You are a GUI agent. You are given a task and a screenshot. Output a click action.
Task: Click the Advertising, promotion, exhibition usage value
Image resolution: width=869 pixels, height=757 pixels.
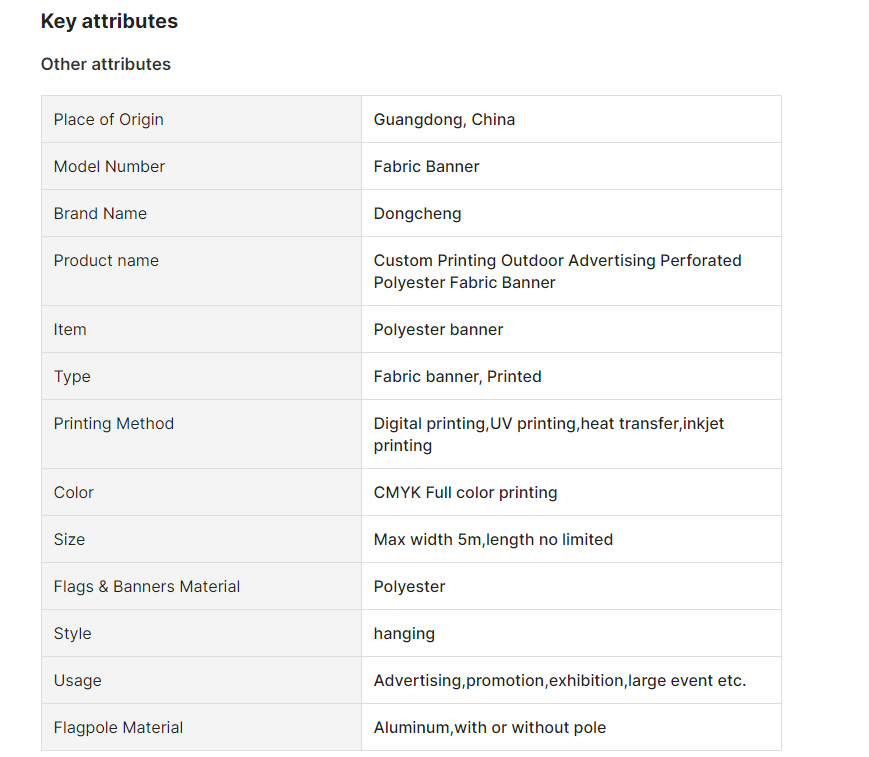point(560,681)
